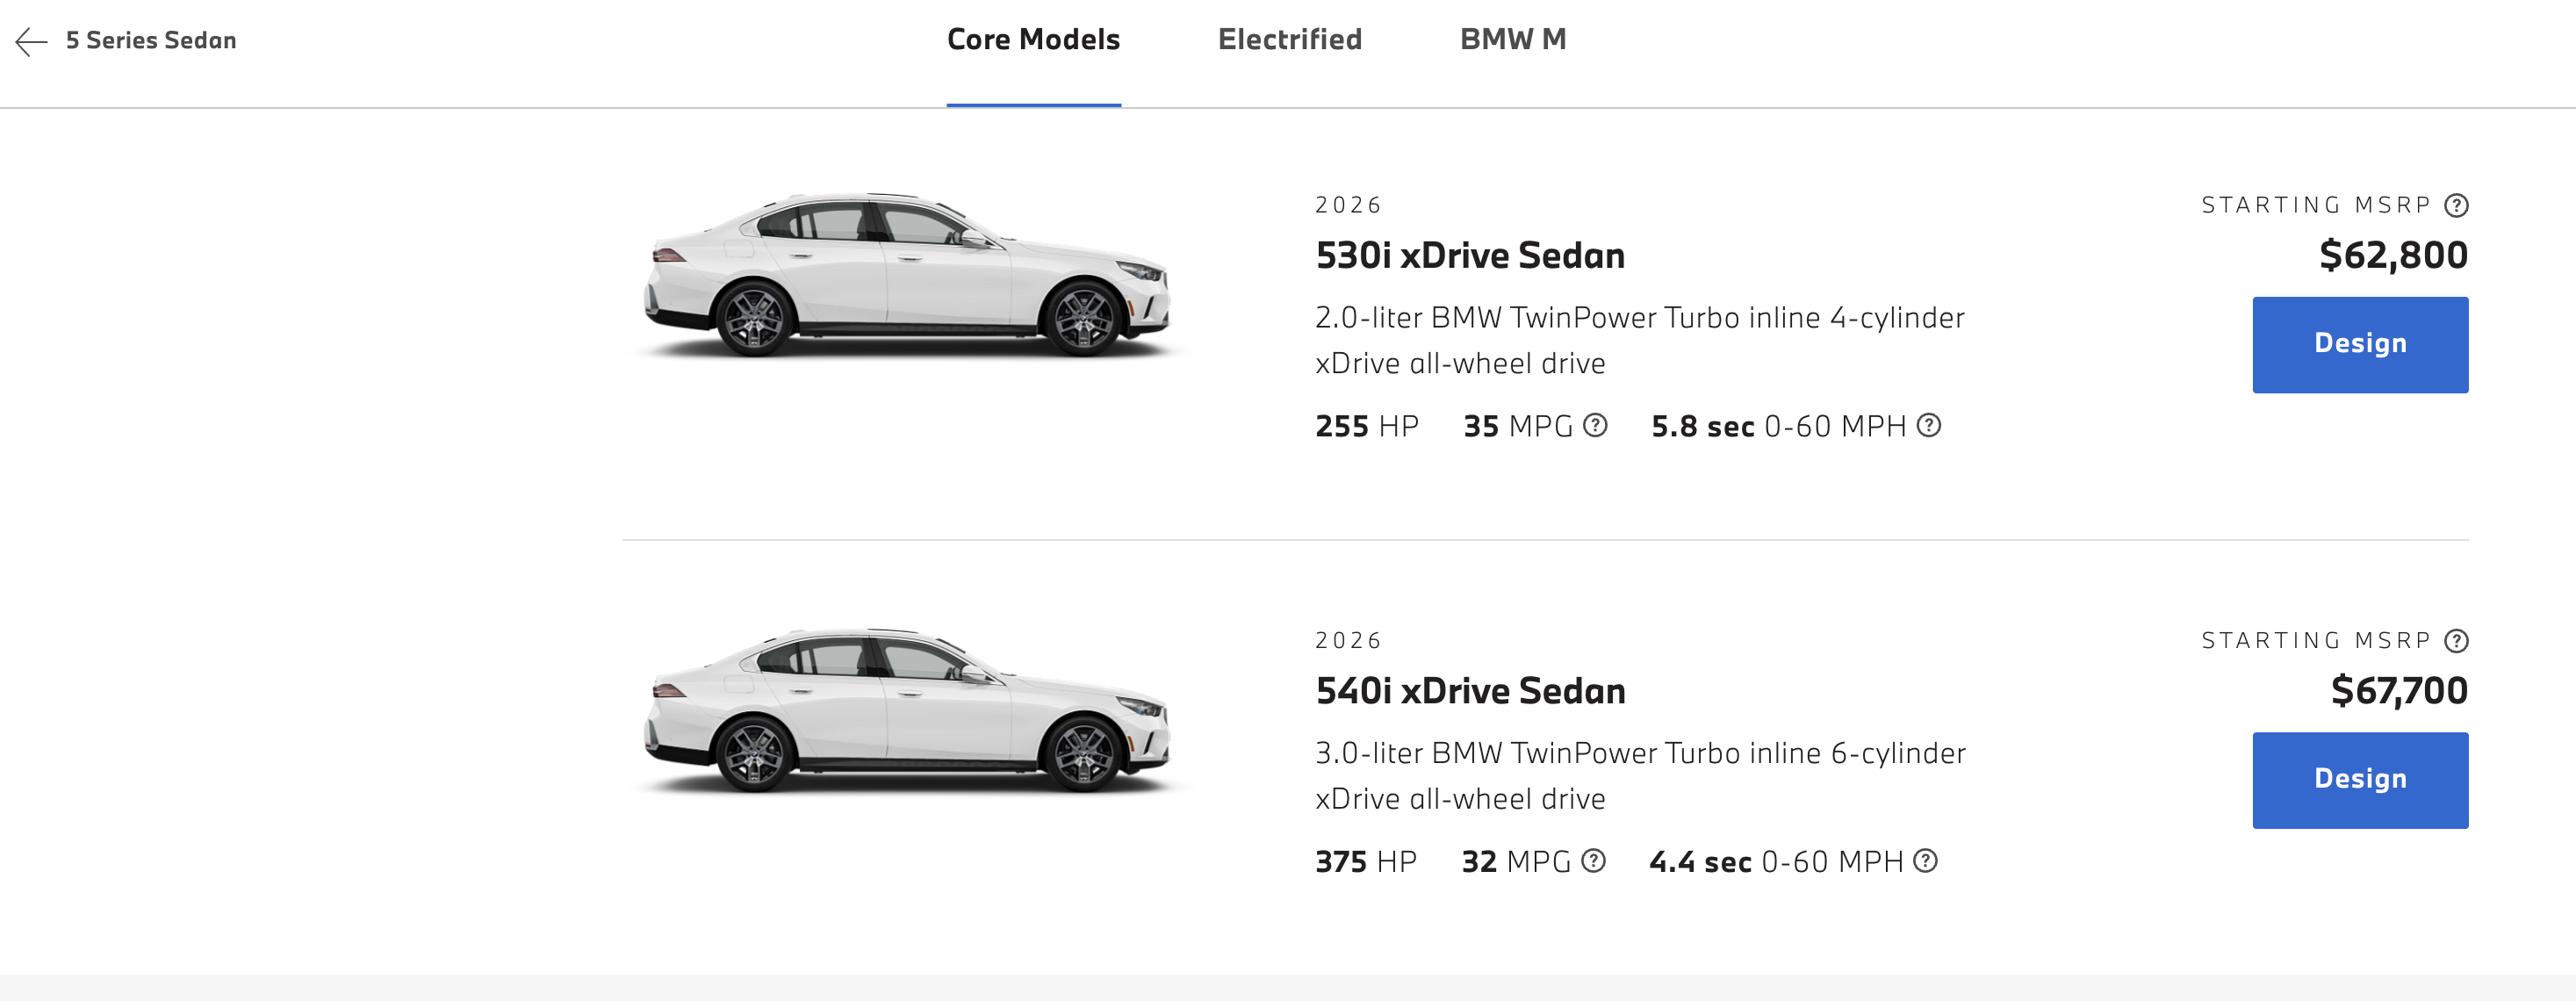Screen dimensions: 2576x1001
Task: Go back to 5 Series Sedan link
Action: 151,41
